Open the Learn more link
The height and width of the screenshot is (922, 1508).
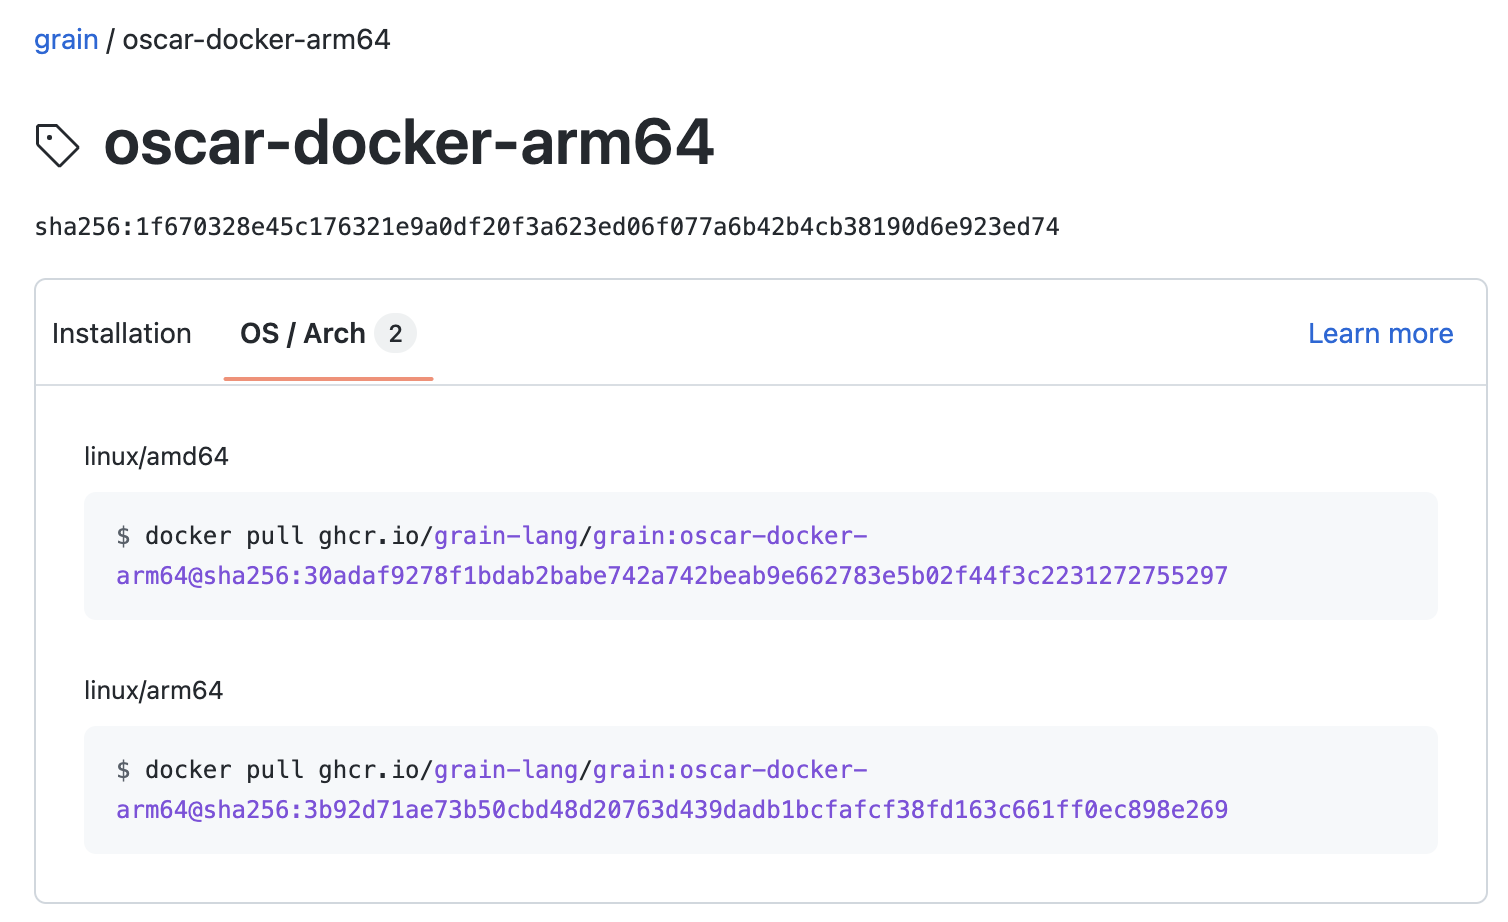(1380, 333)
